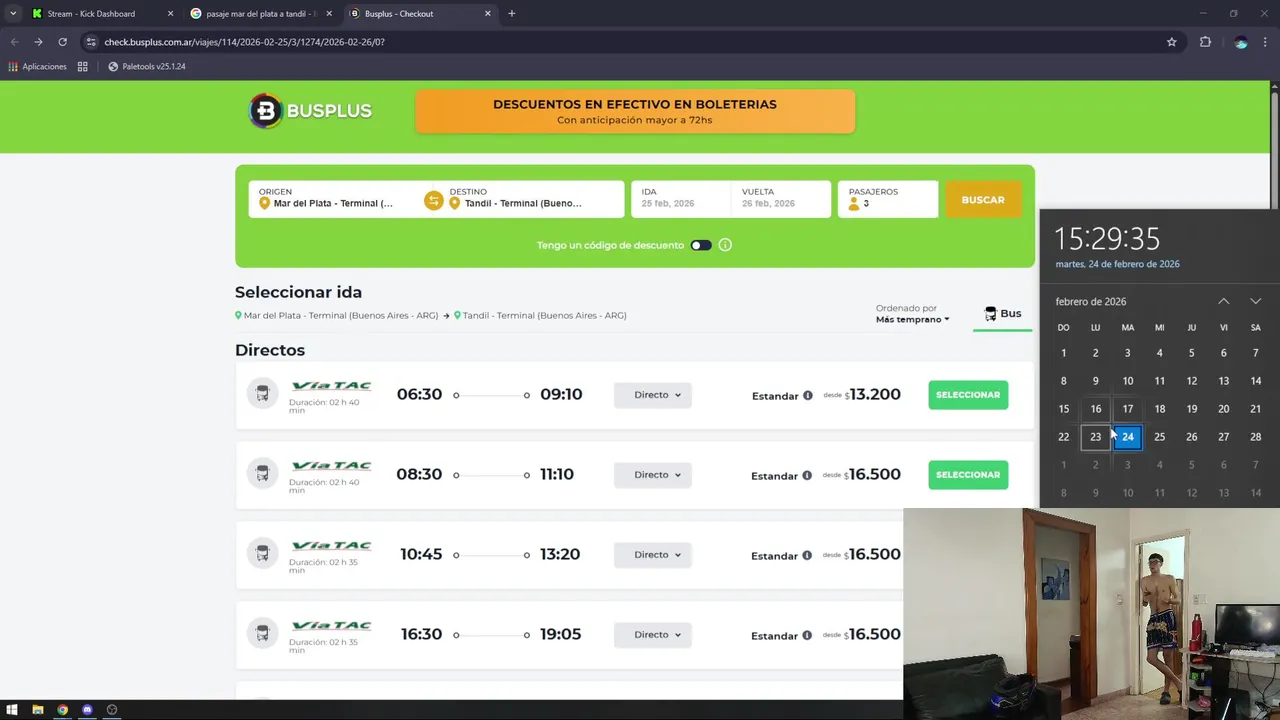Select February 14 in the calendar

pos(1255,381)
